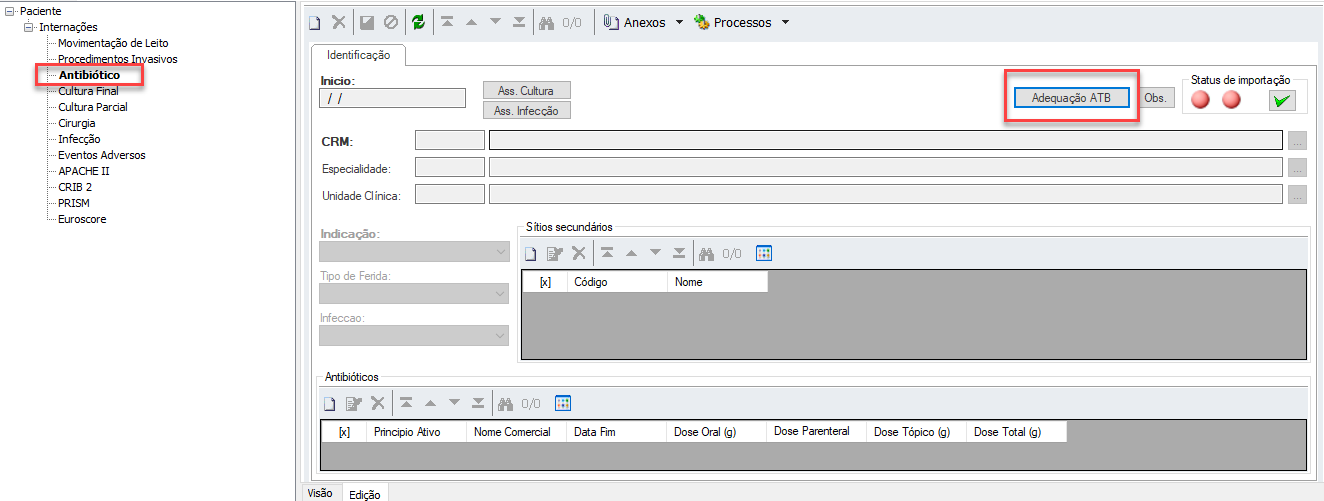Collapse the Paciente tree node
1324x501 pixels.
(x=10, y=11)
